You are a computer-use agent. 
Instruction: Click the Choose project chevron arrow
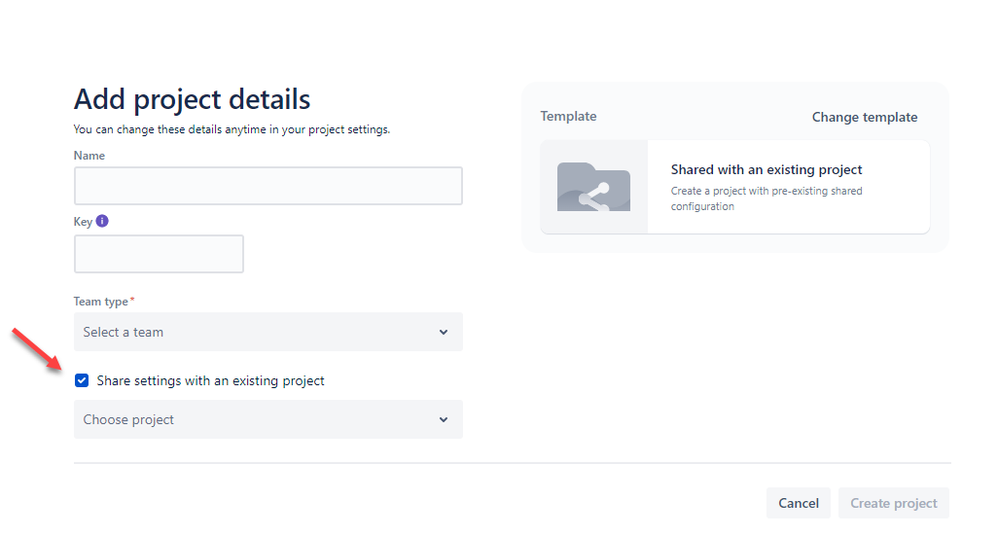click(443, 420)
